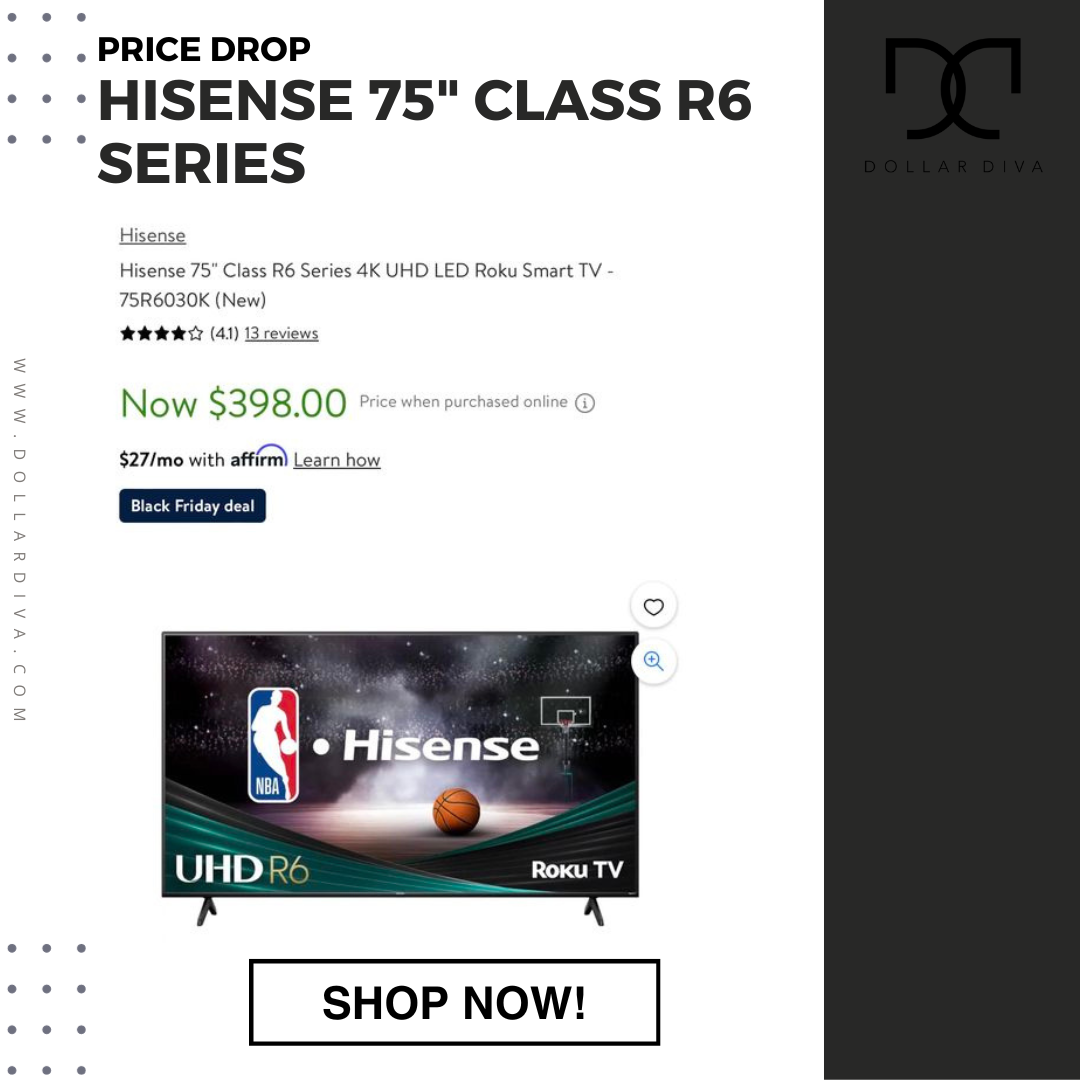This screenshot has width=1080, height=1080.
Task: Click the PRICE DROP heading
Action: [x=204, y=49]
